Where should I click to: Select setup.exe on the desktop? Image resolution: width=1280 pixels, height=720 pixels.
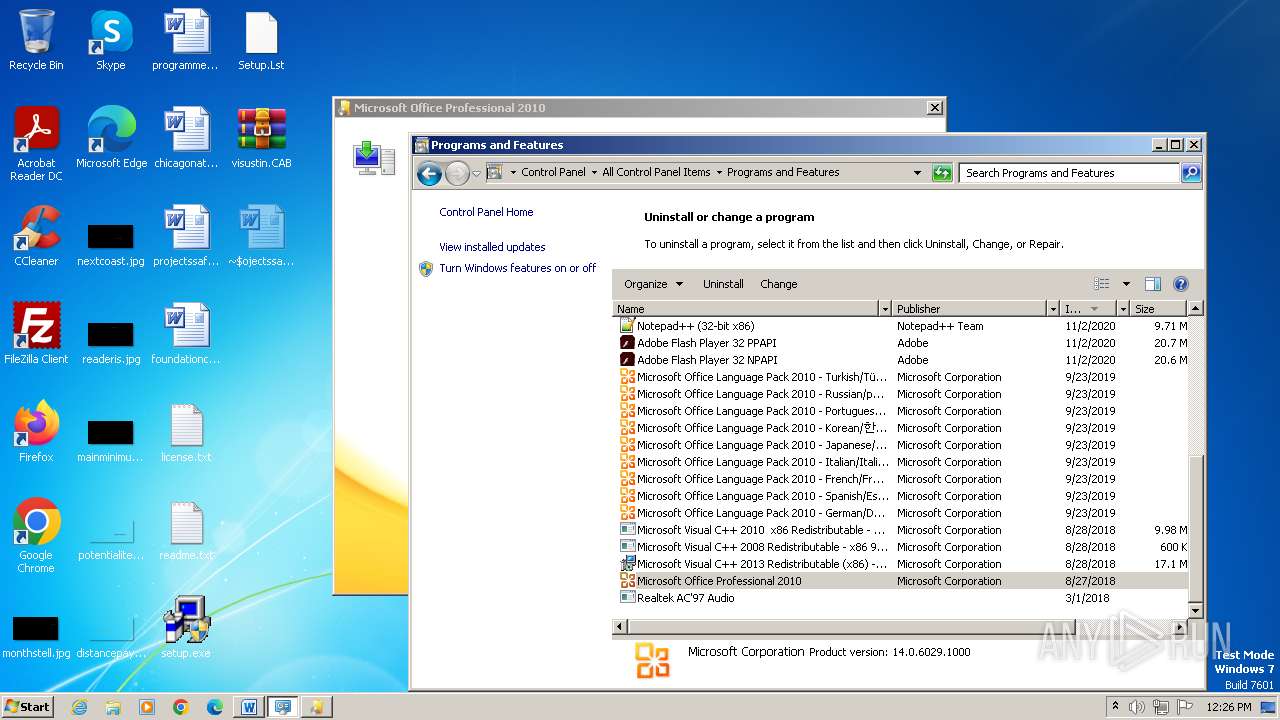(x=186, y=627)
